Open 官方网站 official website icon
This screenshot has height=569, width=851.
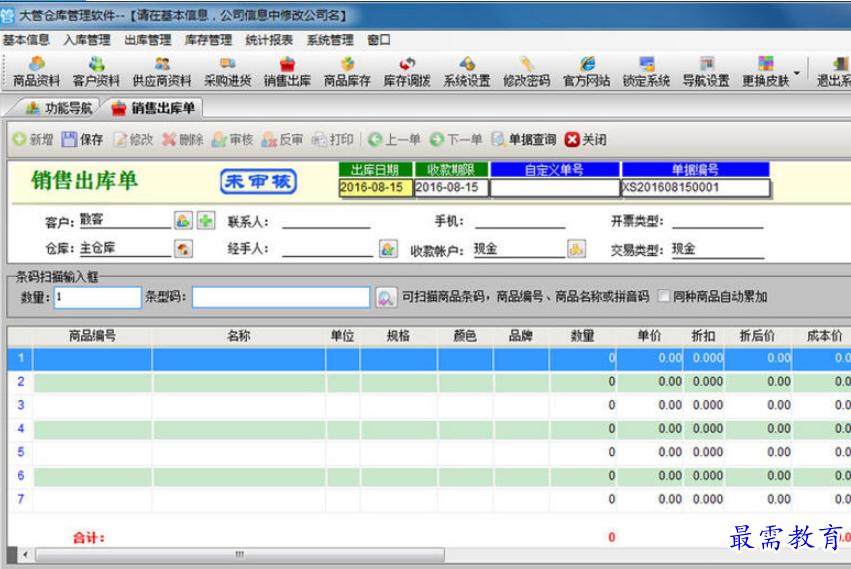click(587, 72)
